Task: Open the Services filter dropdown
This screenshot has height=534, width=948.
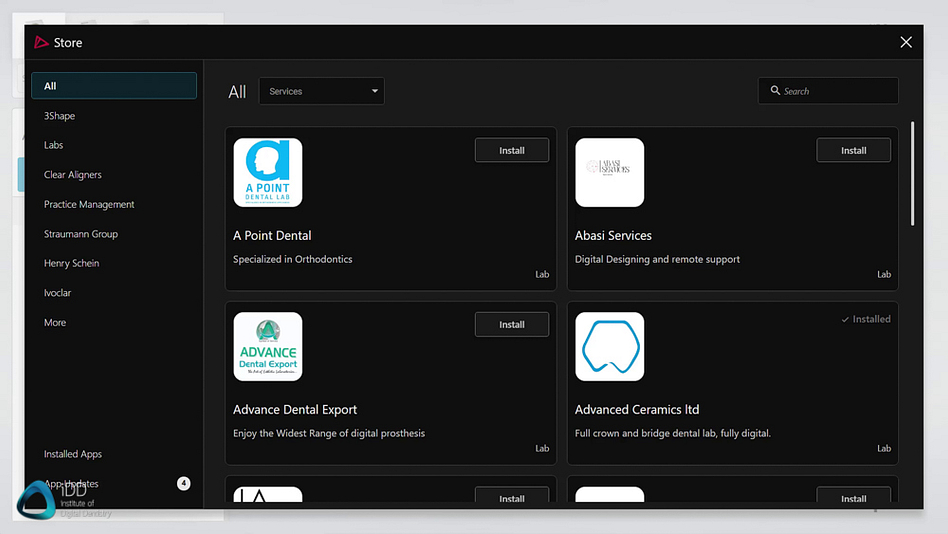Action: pyautogui.click(x=321, y=91)
